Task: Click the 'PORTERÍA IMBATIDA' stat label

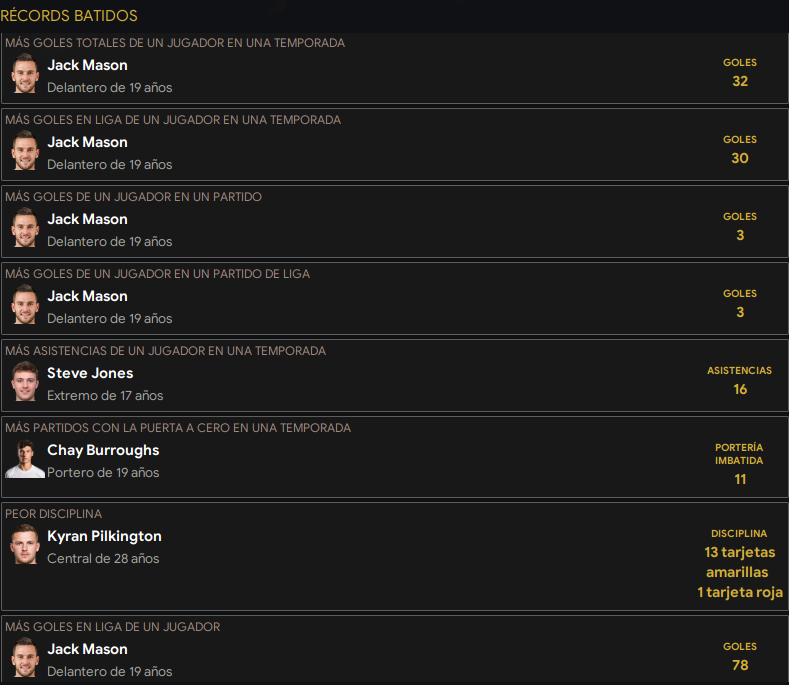Action: pos(739,454)
